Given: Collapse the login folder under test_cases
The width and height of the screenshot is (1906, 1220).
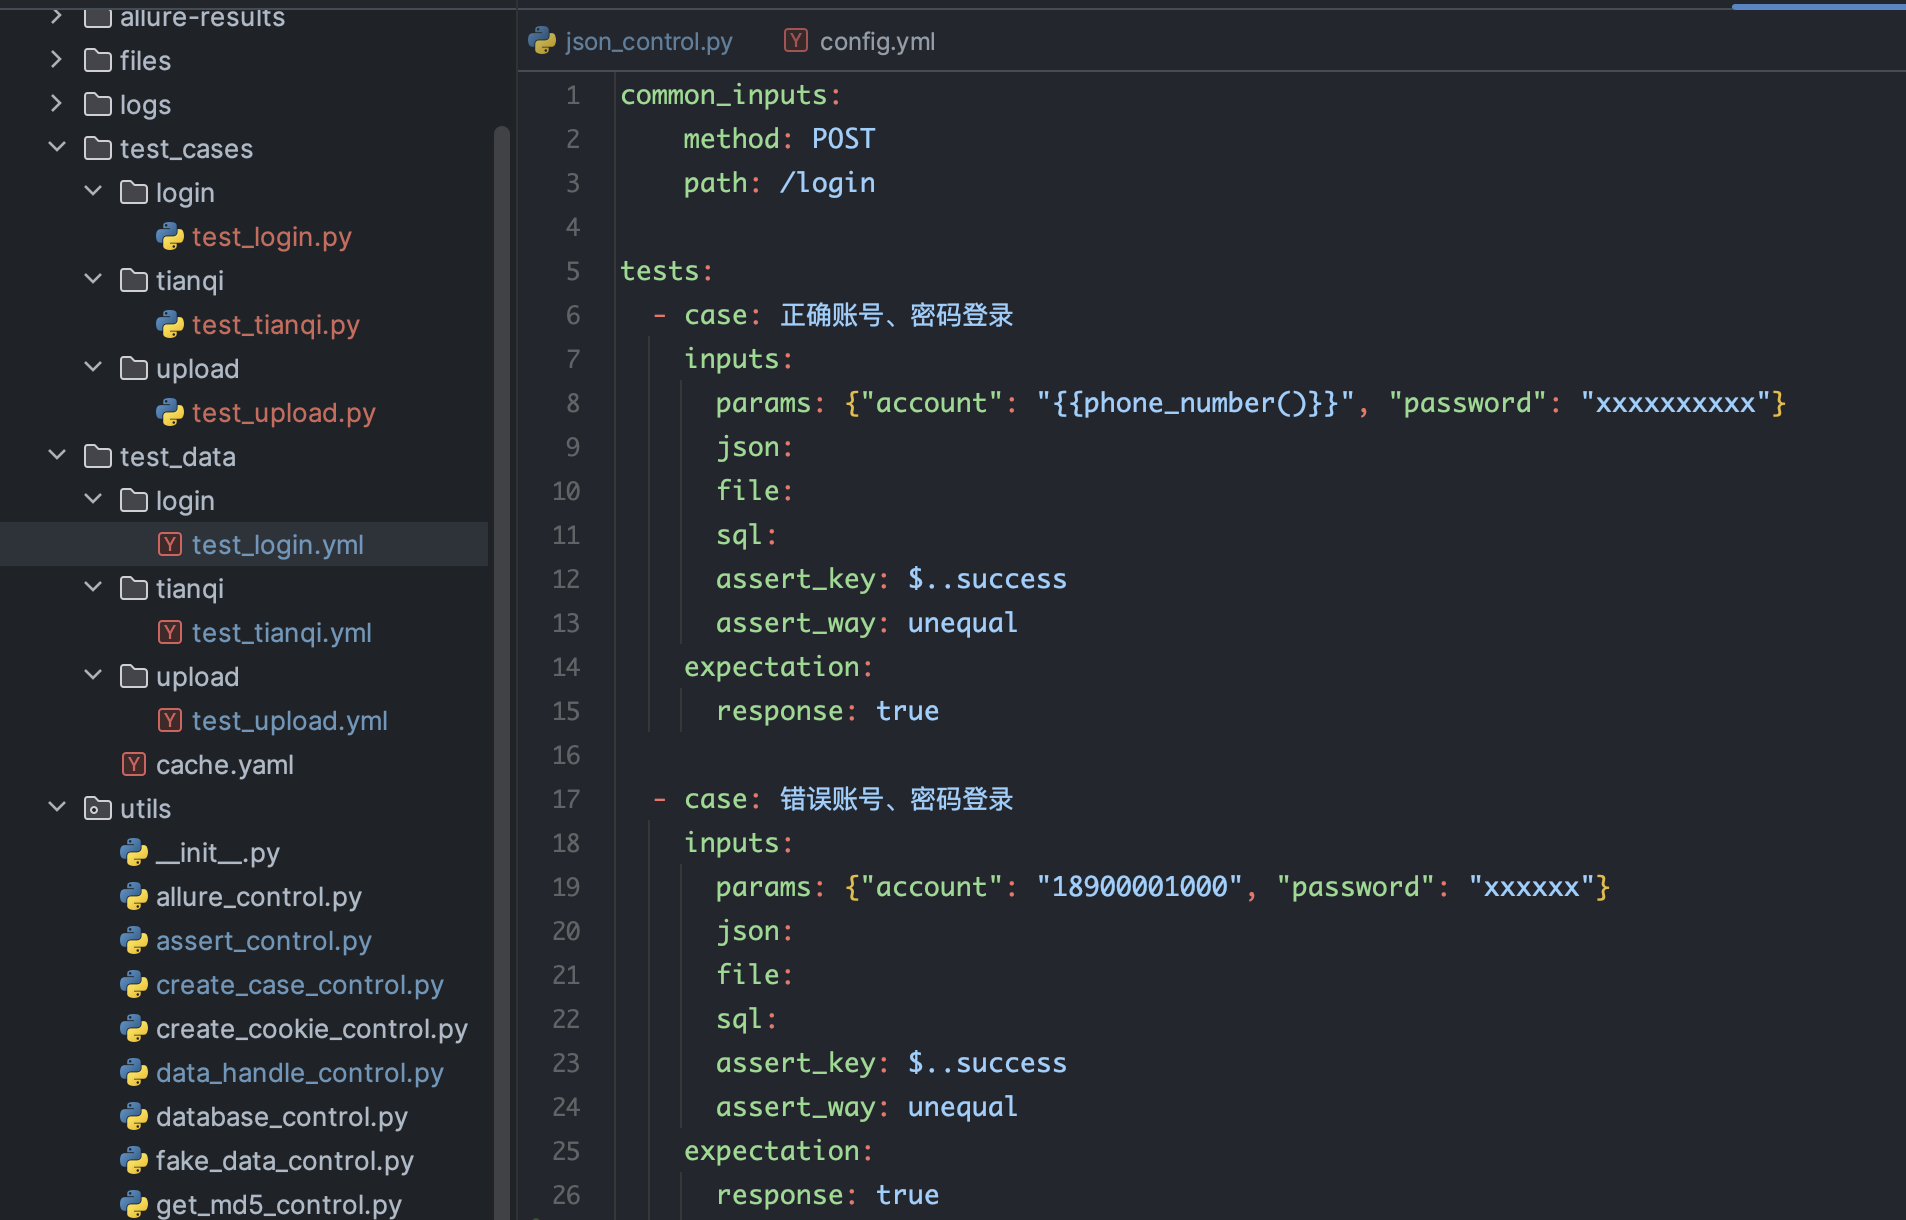Looking at the screenshot, I should pyautogui.click(x=93, y=192).
